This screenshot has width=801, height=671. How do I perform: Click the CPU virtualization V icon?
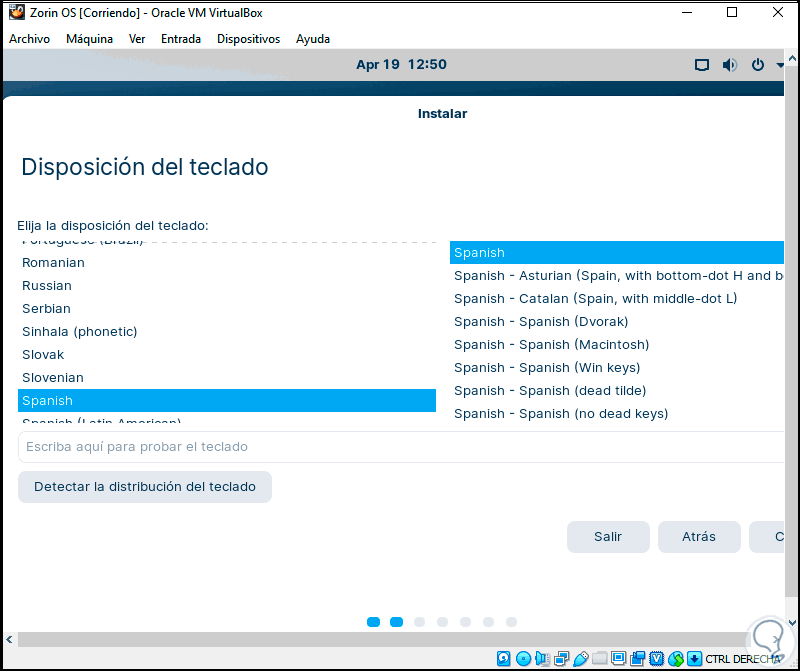click(656, 659)
